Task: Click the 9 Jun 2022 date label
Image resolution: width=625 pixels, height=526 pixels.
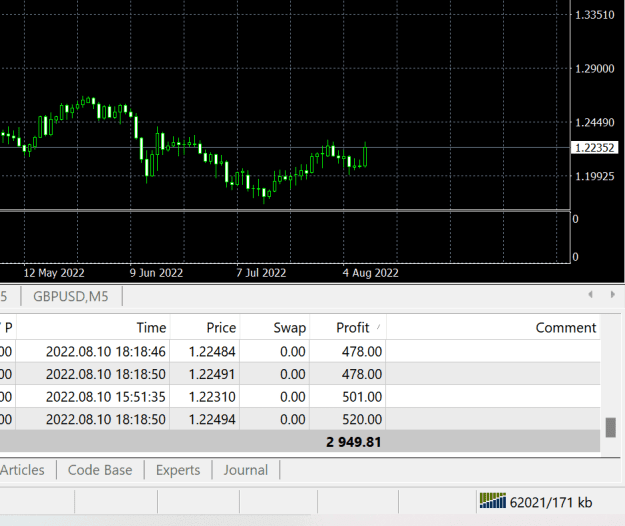Action: pos(156,273)
